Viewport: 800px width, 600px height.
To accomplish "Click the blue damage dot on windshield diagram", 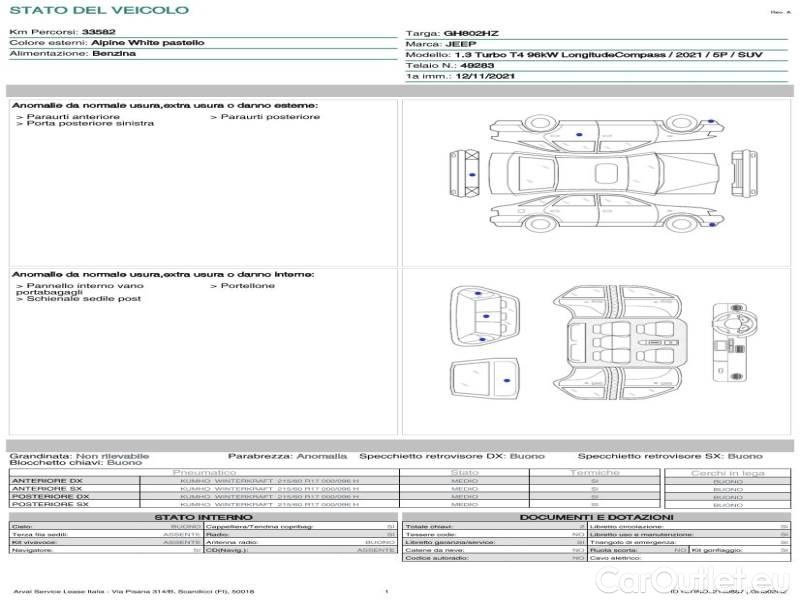I will [x=507, y=382].
